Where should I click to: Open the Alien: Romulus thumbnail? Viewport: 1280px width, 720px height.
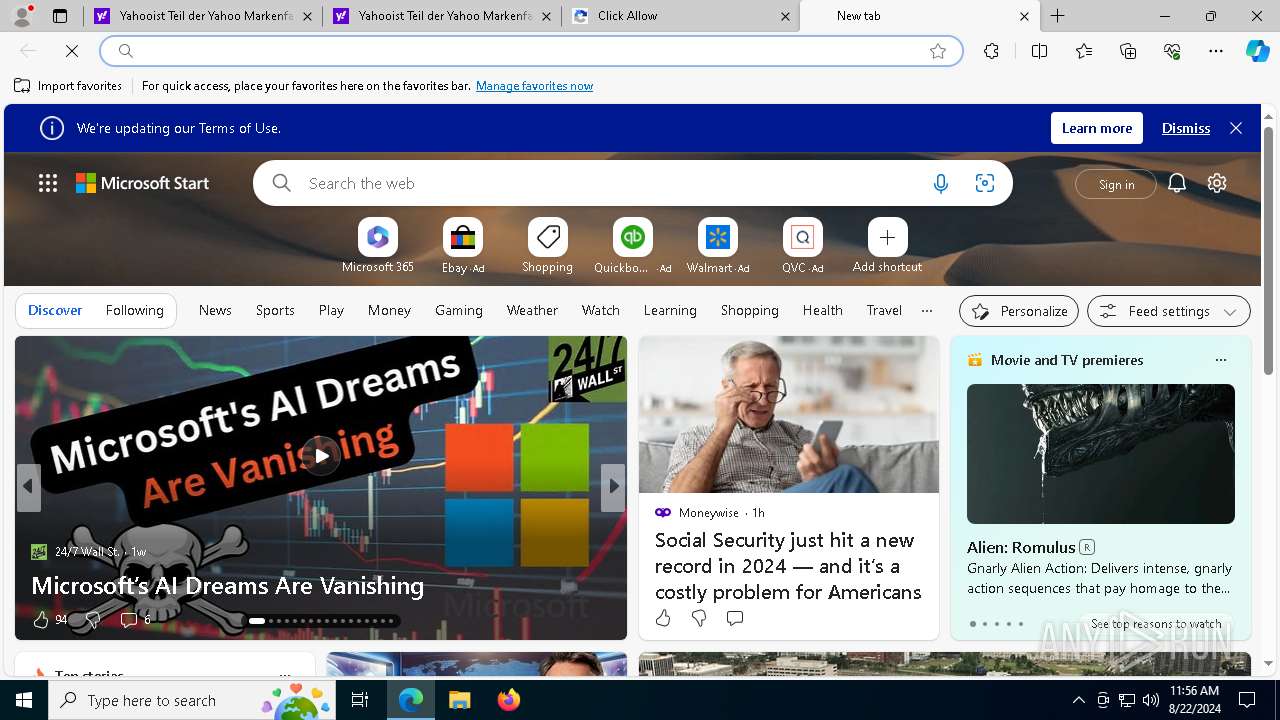pyautogui.click(x=1101, y=454)
